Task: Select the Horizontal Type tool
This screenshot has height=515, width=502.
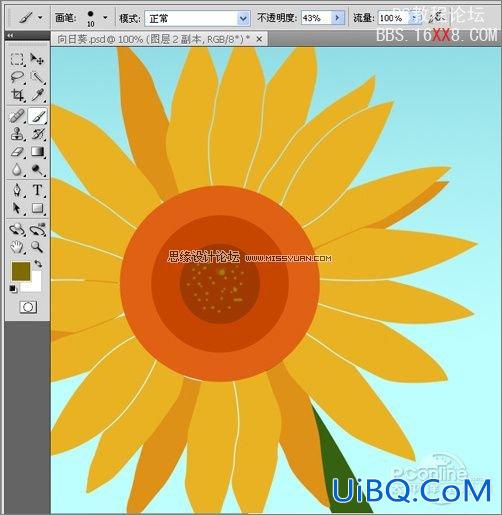Action: pyautogui.click(x=37, y=190)
